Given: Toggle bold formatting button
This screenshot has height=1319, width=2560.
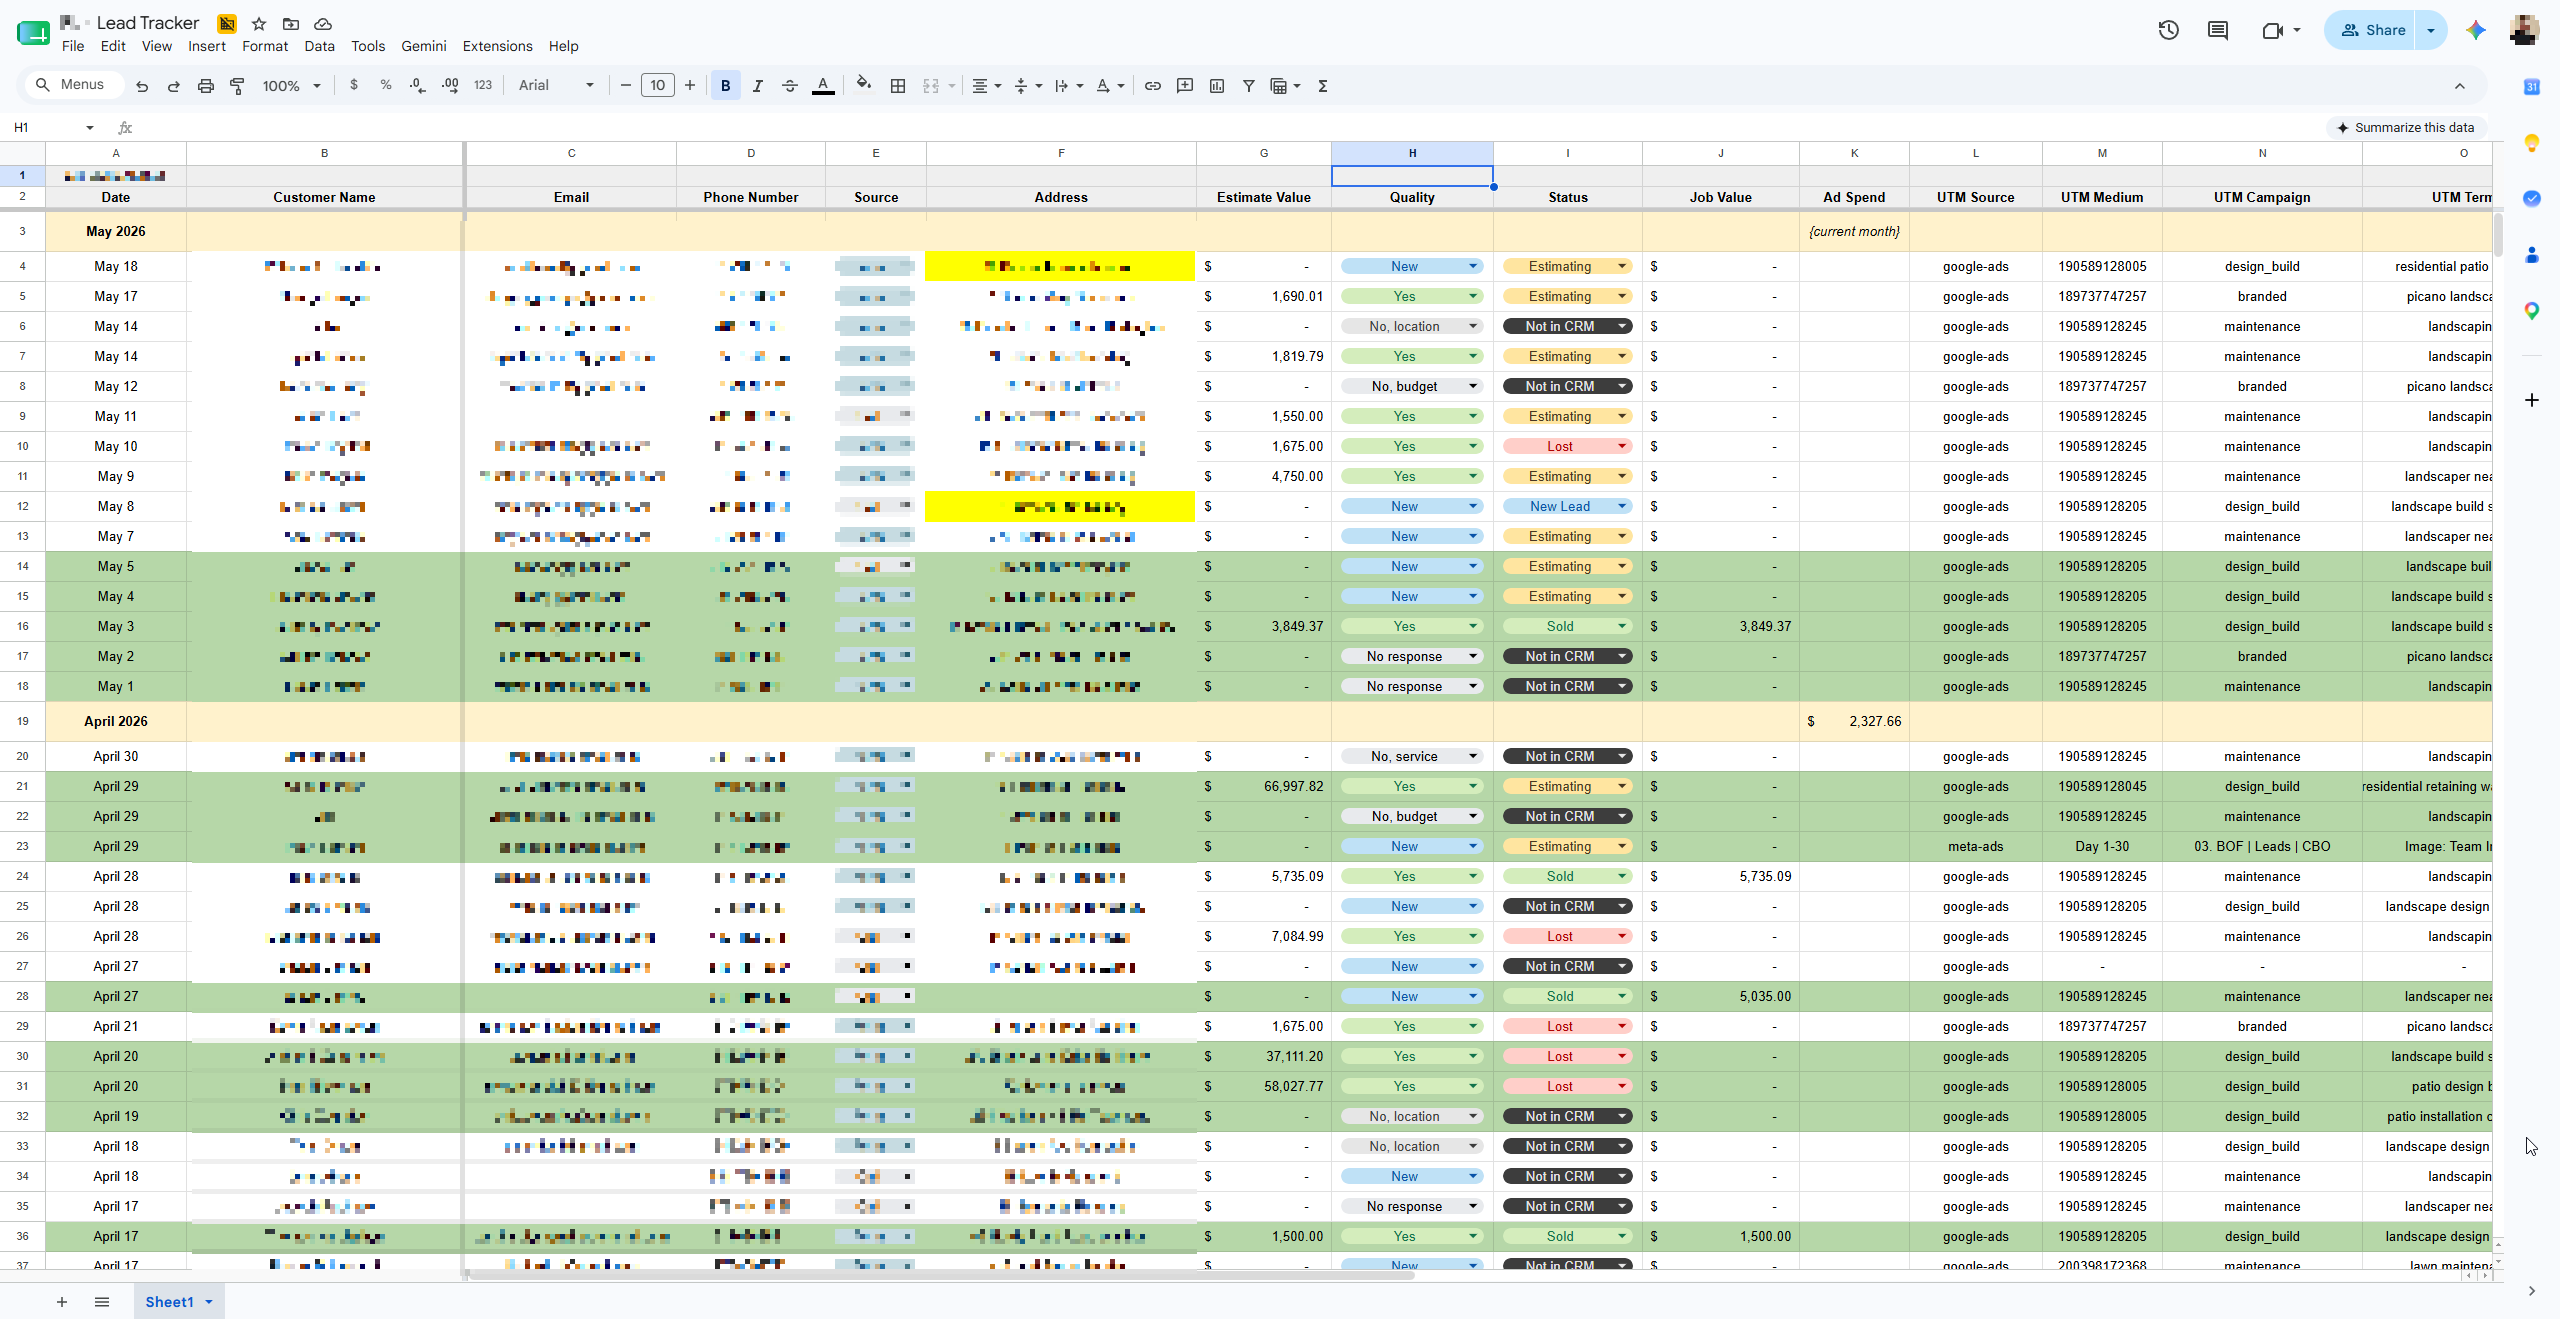Looking at the screenshot, I should click(726, 86).
